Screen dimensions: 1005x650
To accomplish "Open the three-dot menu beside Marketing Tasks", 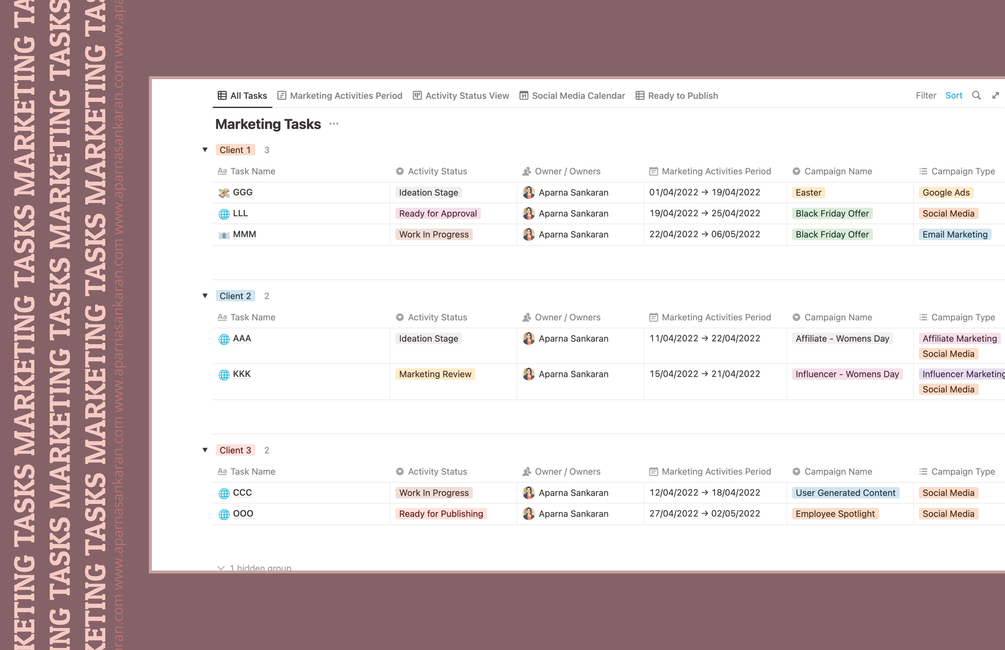I will (334, 124).
